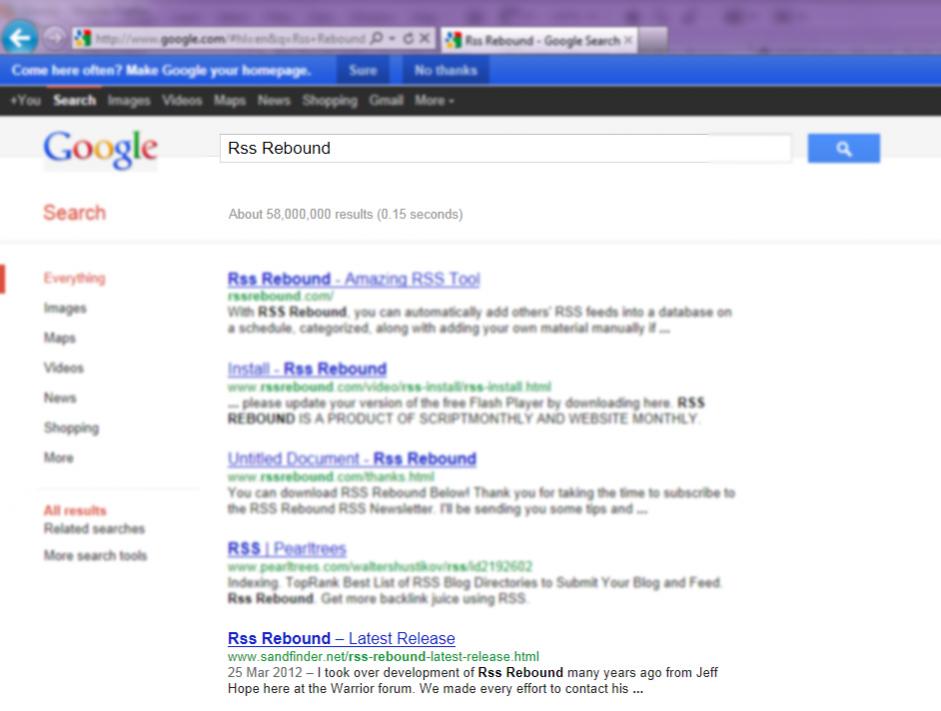Select the Rss Rebound - Google Search tab

pyautogui.click(x=538, y=40)
